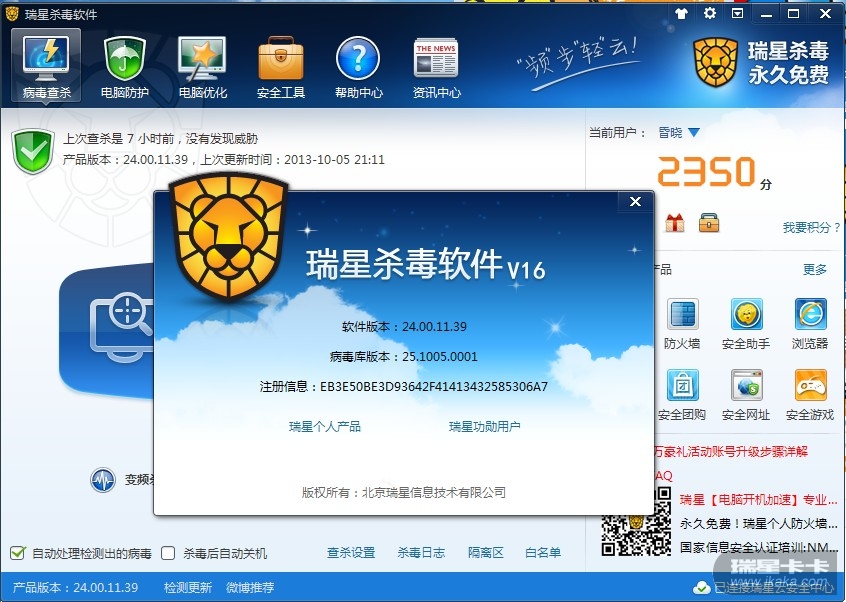Open the title bar dropdown menu icon
The image size is (846, 602).
tap(738, 13)
